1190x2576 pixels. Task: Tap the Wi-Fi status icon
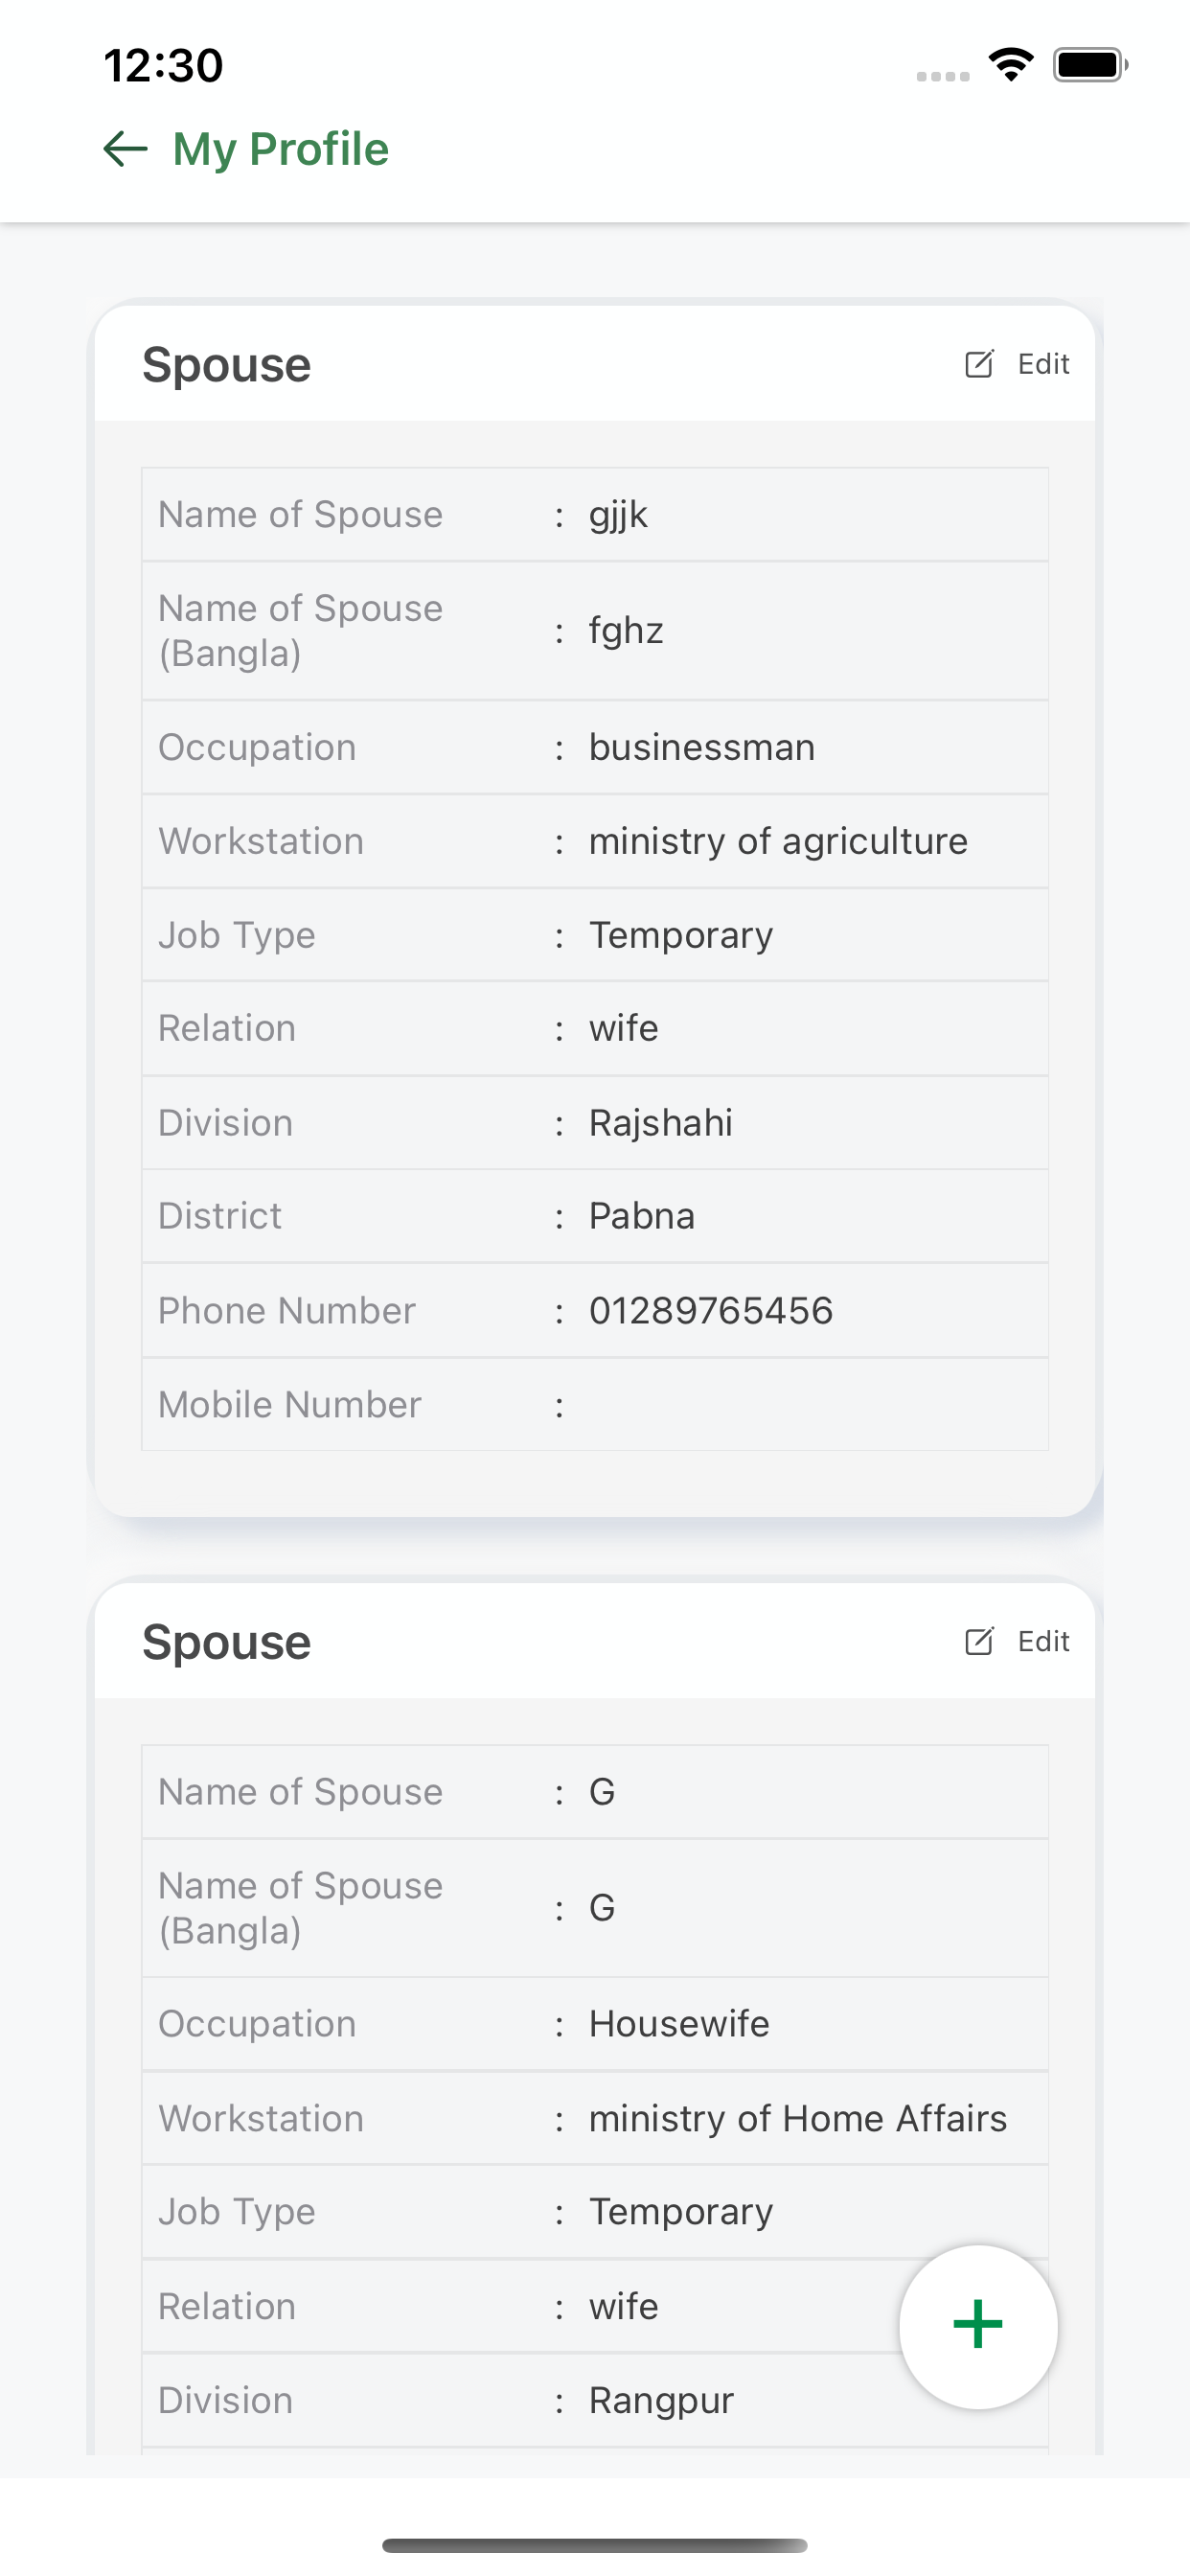click(1011, 65)
